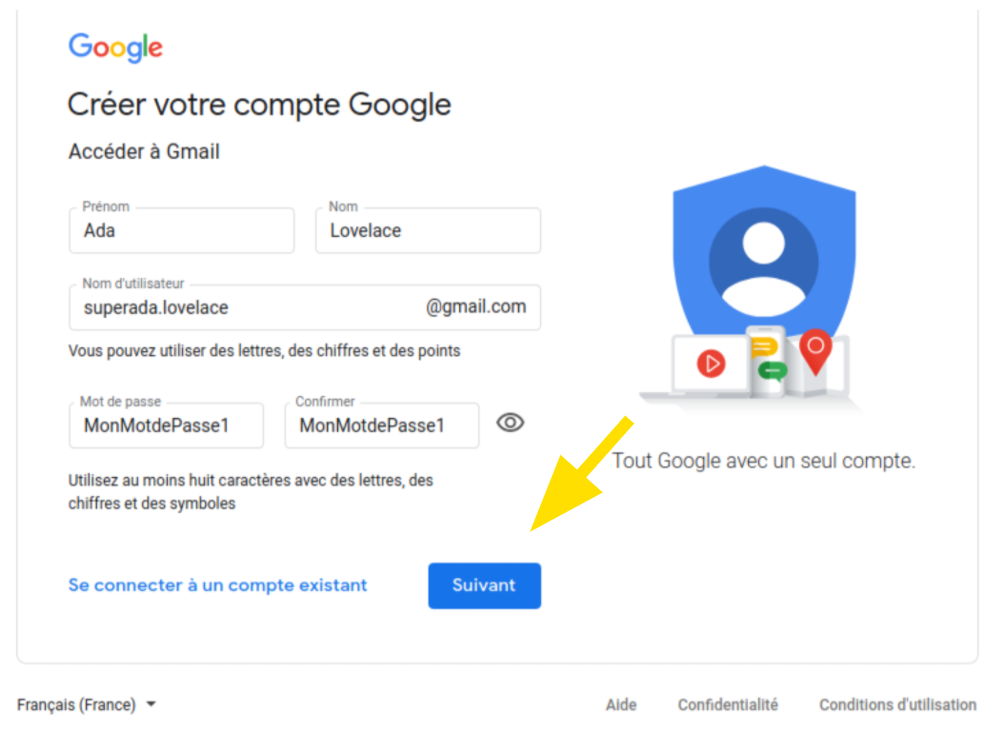Viewport: 993px width, 755px height.
Task: Click the user avatar in blue shield
Action: point(764,263)
